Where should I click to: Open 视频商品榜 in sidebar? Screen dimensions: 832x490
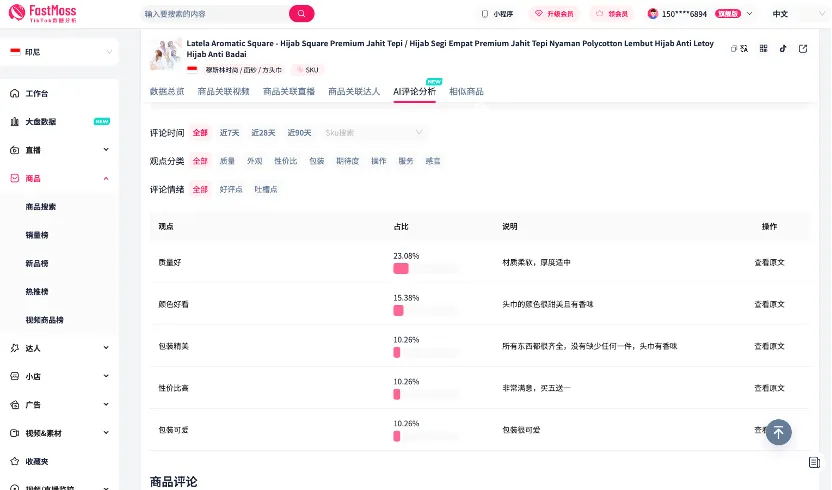(x=45, y=320)
